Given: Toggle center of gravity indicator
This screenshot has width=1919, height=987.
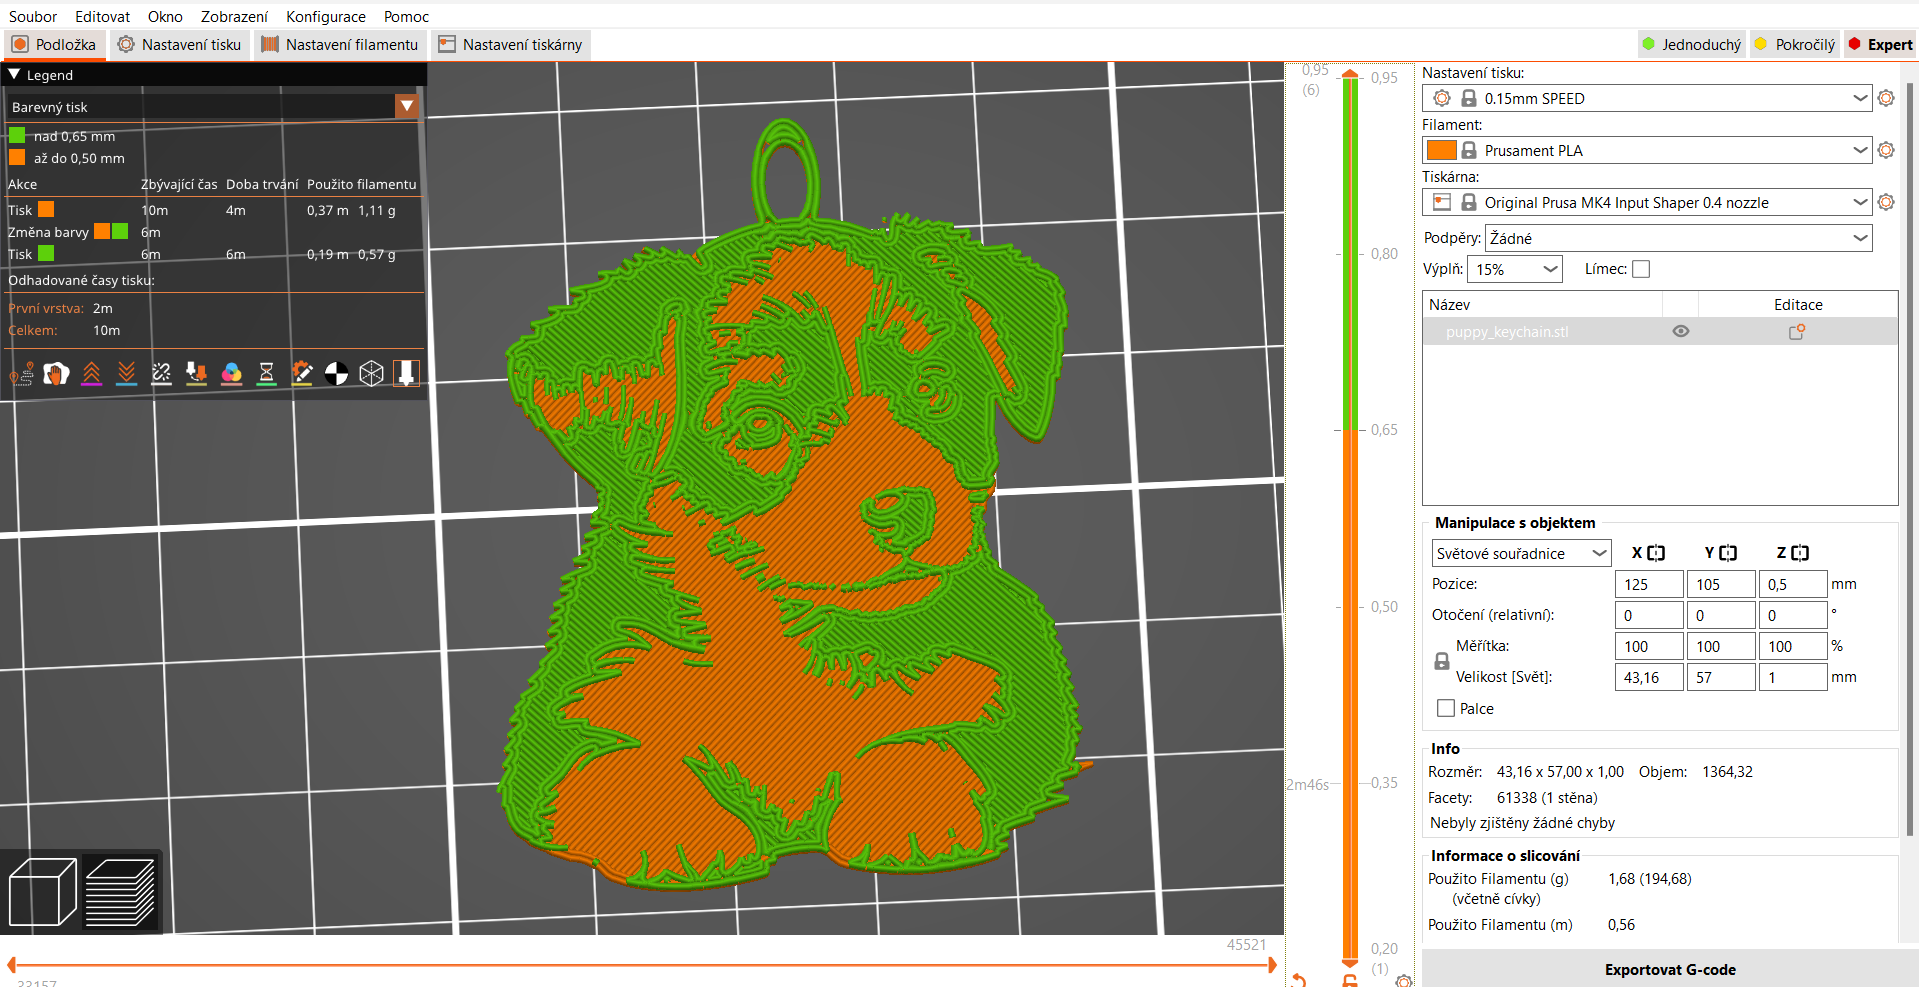Looking at the screenshot, I should coord(336,373).
